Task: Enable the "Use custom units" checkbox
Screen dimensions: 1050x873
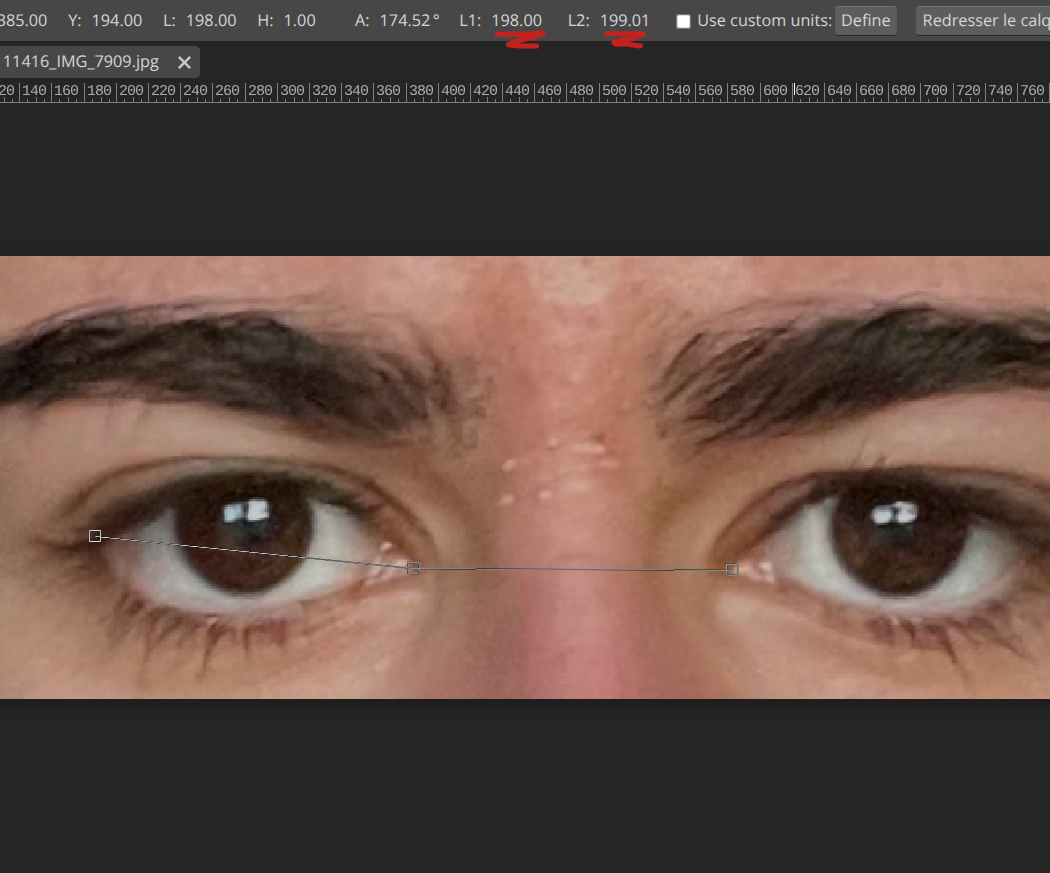Action: [684, 20]
